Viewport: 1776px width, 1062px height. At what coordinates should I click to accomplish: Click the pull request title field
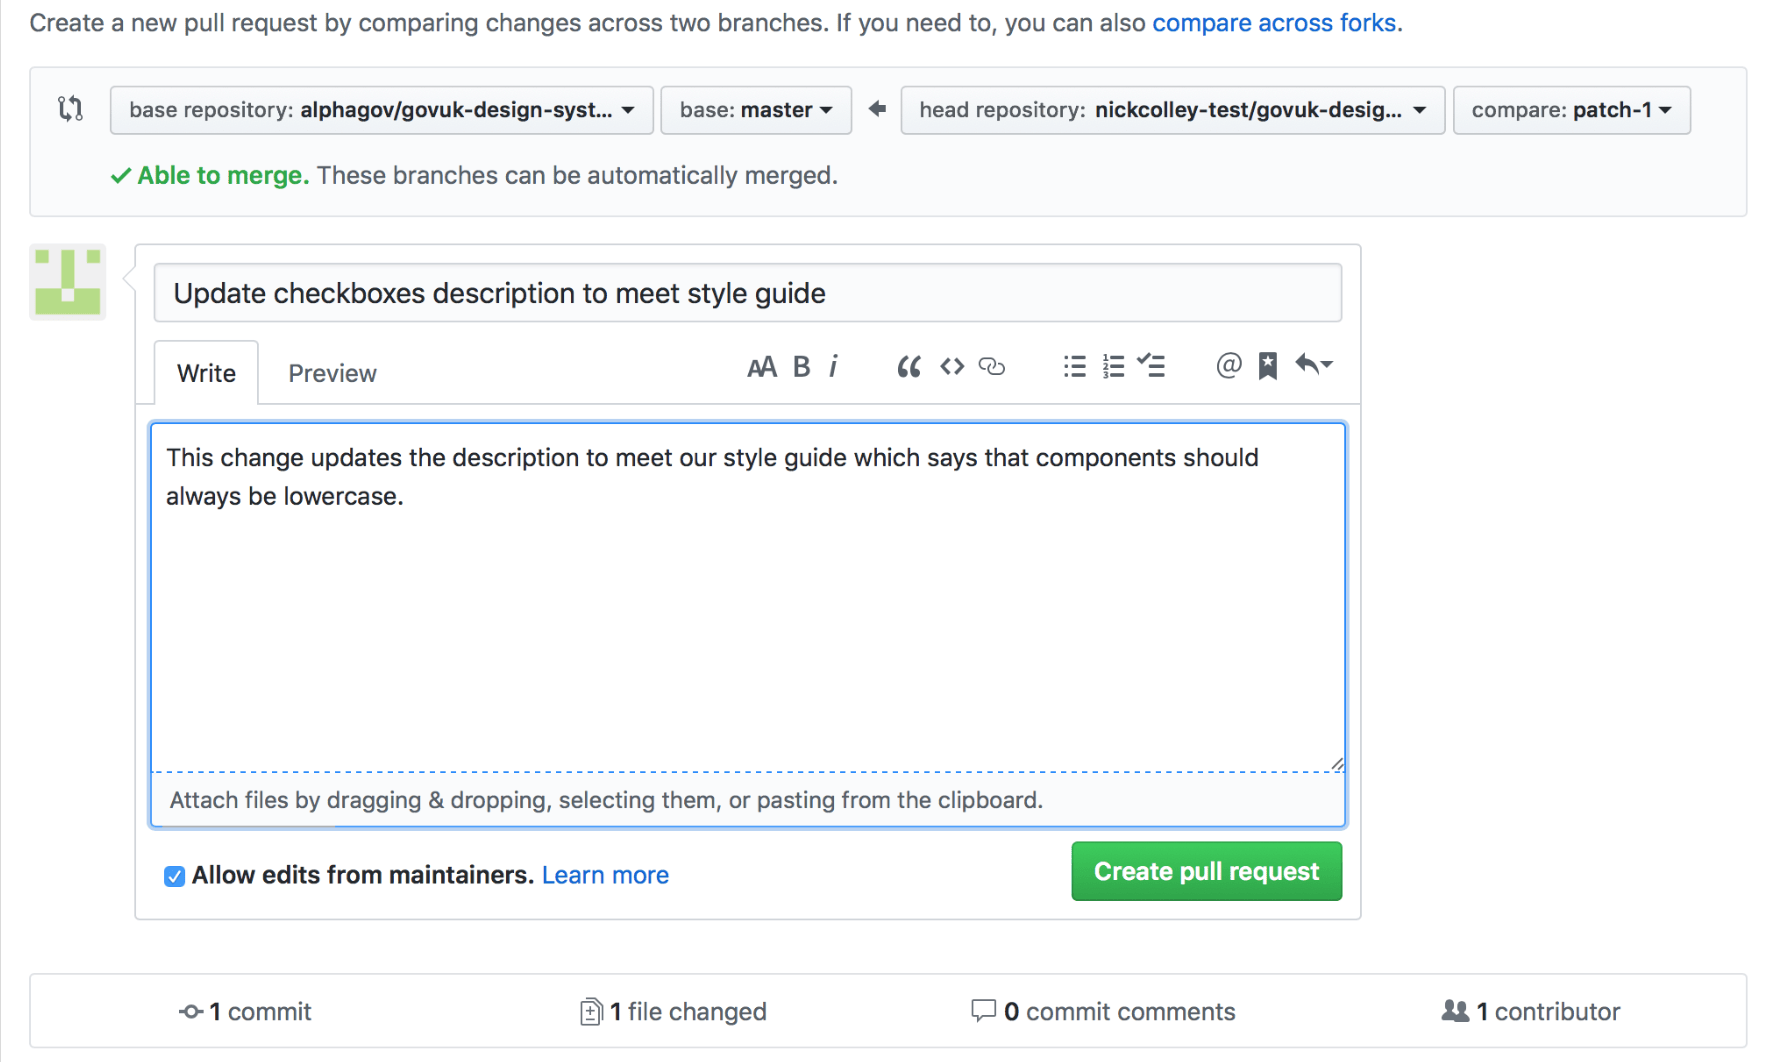coord(748,293)
